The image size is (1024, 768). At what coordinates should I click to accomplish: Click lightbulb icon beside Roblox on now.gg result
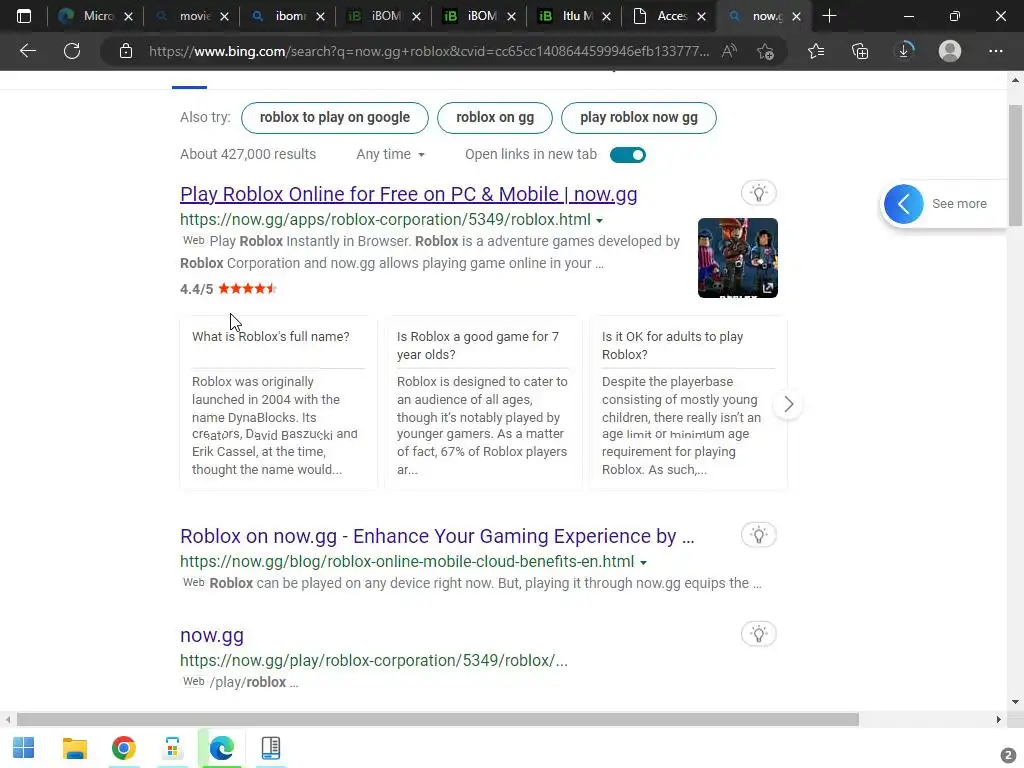point(758,536)
